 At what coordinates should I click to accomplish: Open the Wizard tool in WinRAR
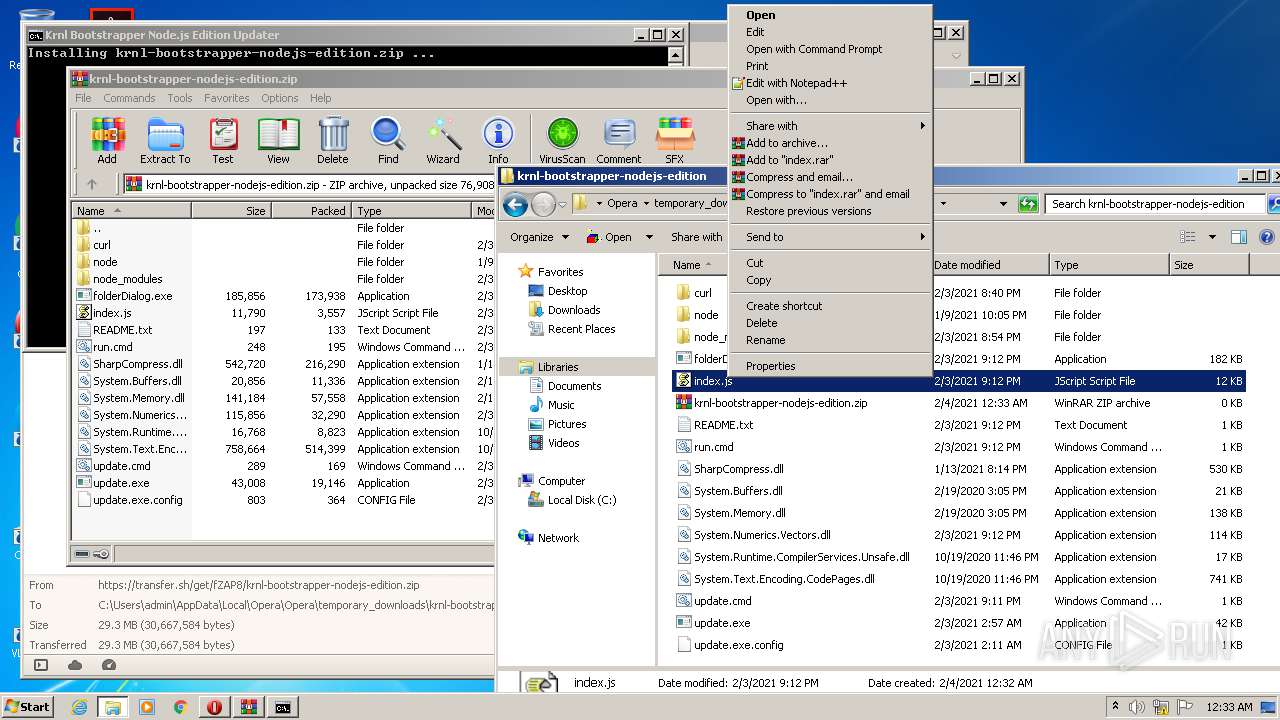[443, 140]
